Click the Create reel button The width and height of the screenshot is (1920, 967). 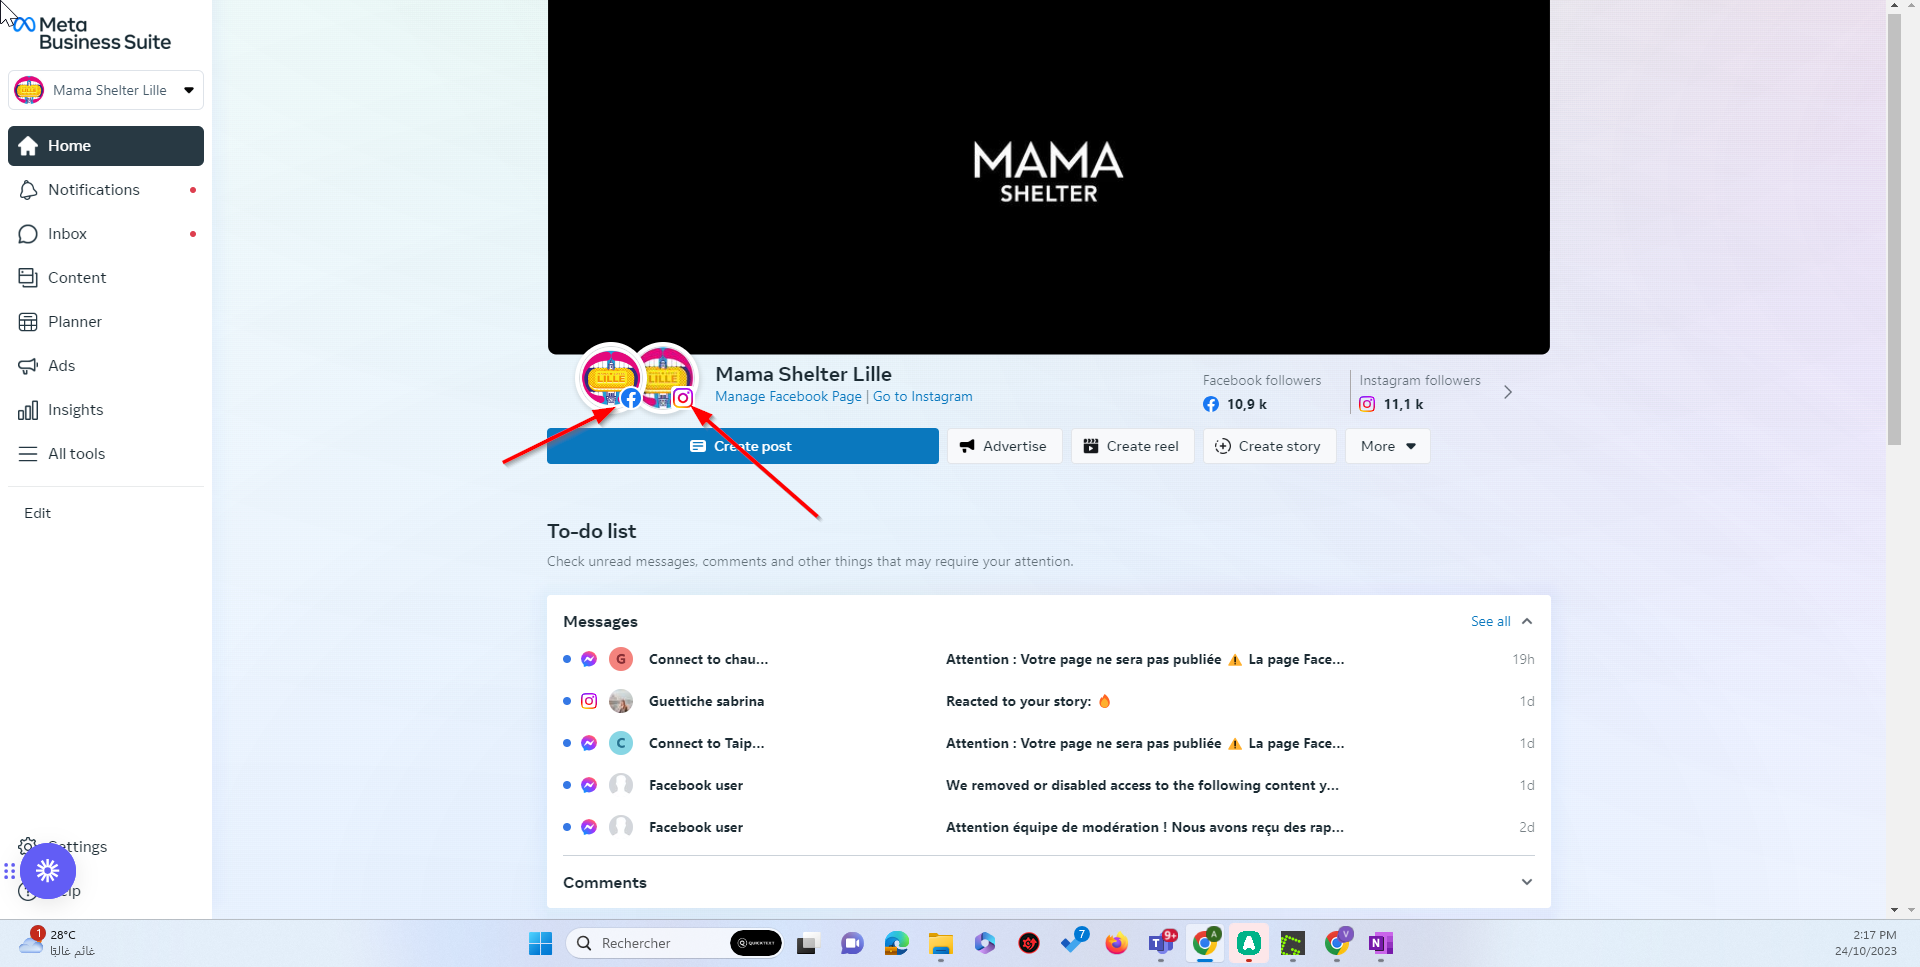point(1132,446)
